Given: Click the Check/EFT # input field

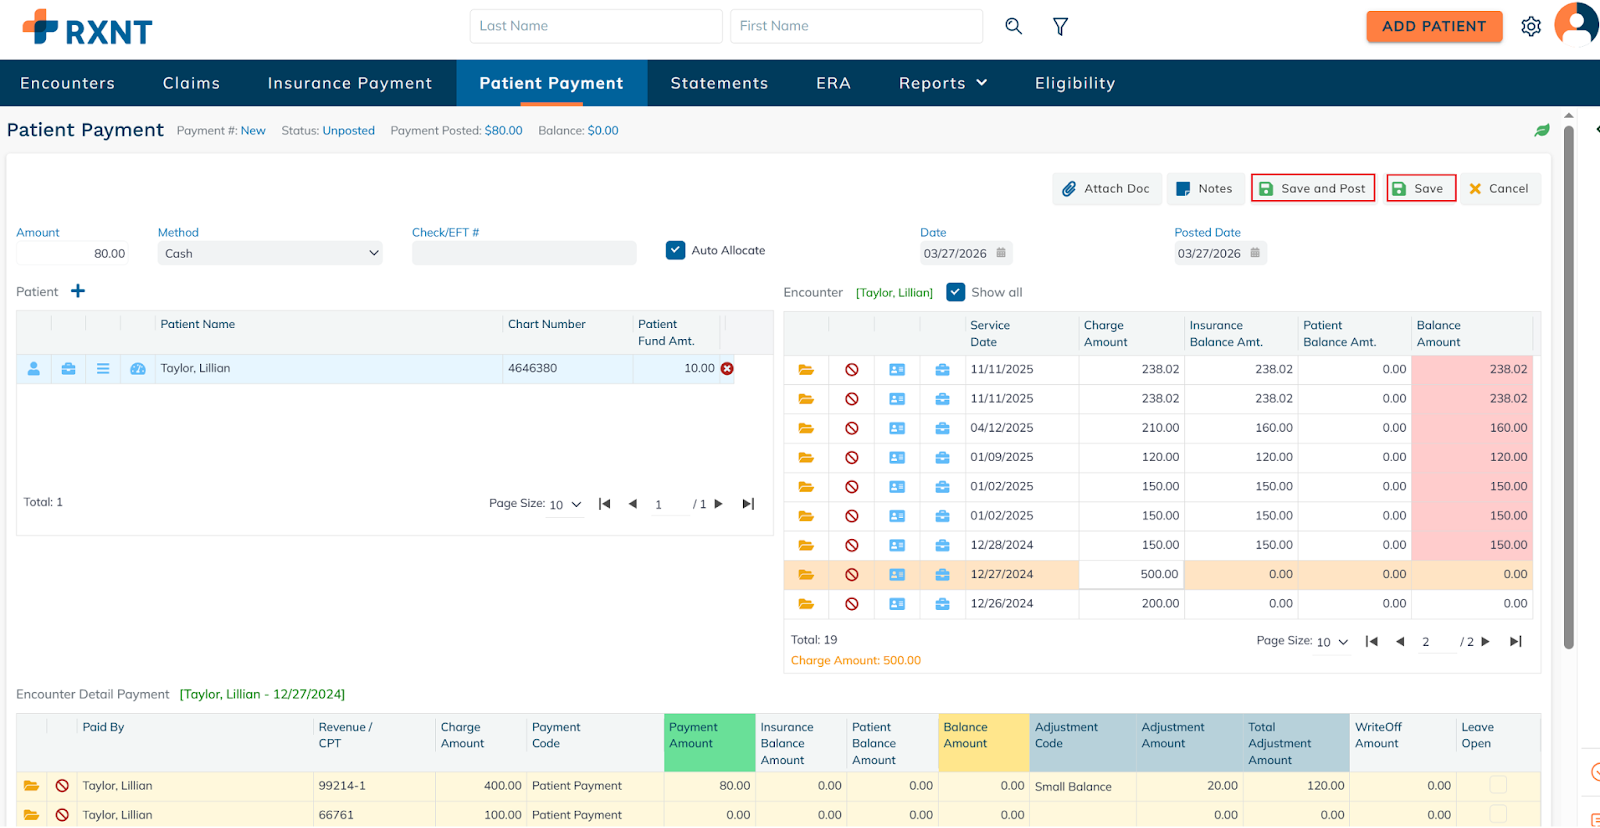Looking at the screenshot, I should pyautogui.click(x=524, y=254).
